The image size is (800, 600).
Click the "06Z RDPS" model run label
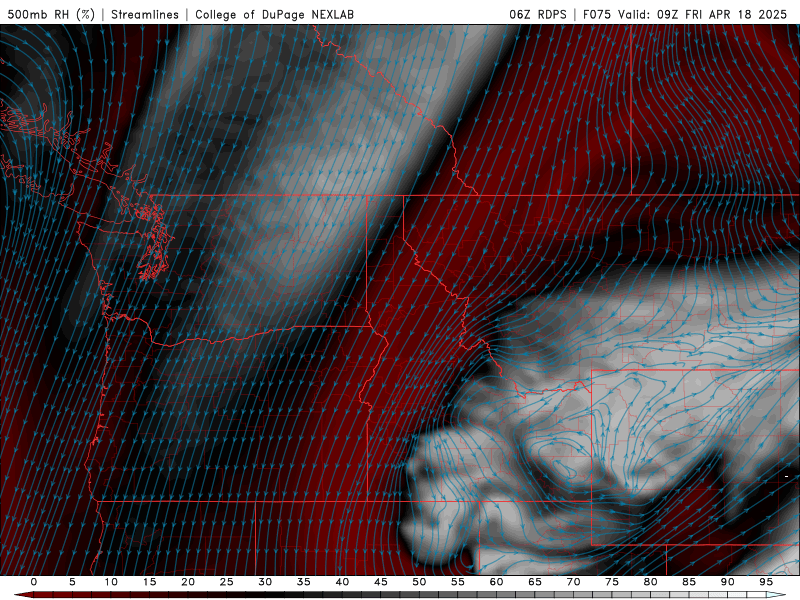pyautogui.click(x=538, y=14)
